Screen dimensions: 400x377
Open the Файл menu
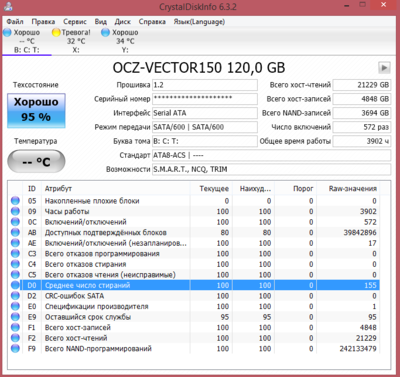15,22
